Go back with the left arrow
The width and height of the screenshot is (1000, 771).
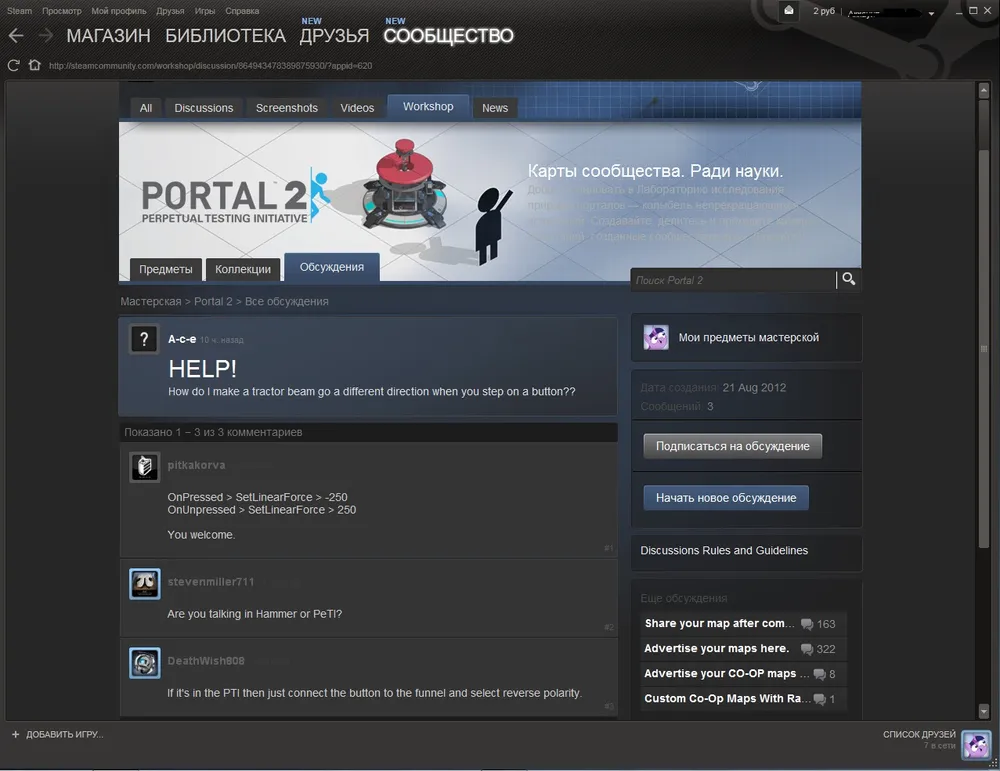click(x=16, y=36)
